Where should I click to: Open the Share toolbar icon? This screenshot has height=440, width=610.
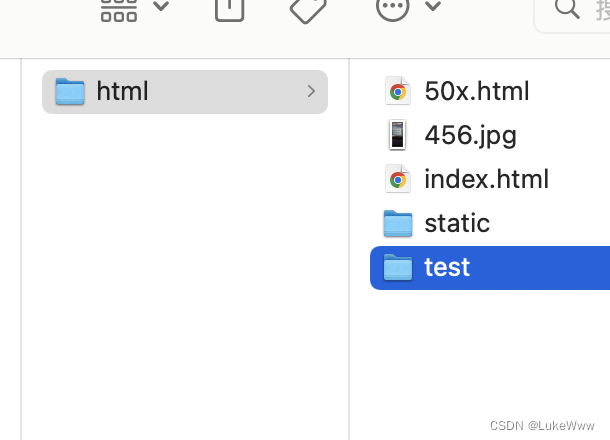pos(229,9)
